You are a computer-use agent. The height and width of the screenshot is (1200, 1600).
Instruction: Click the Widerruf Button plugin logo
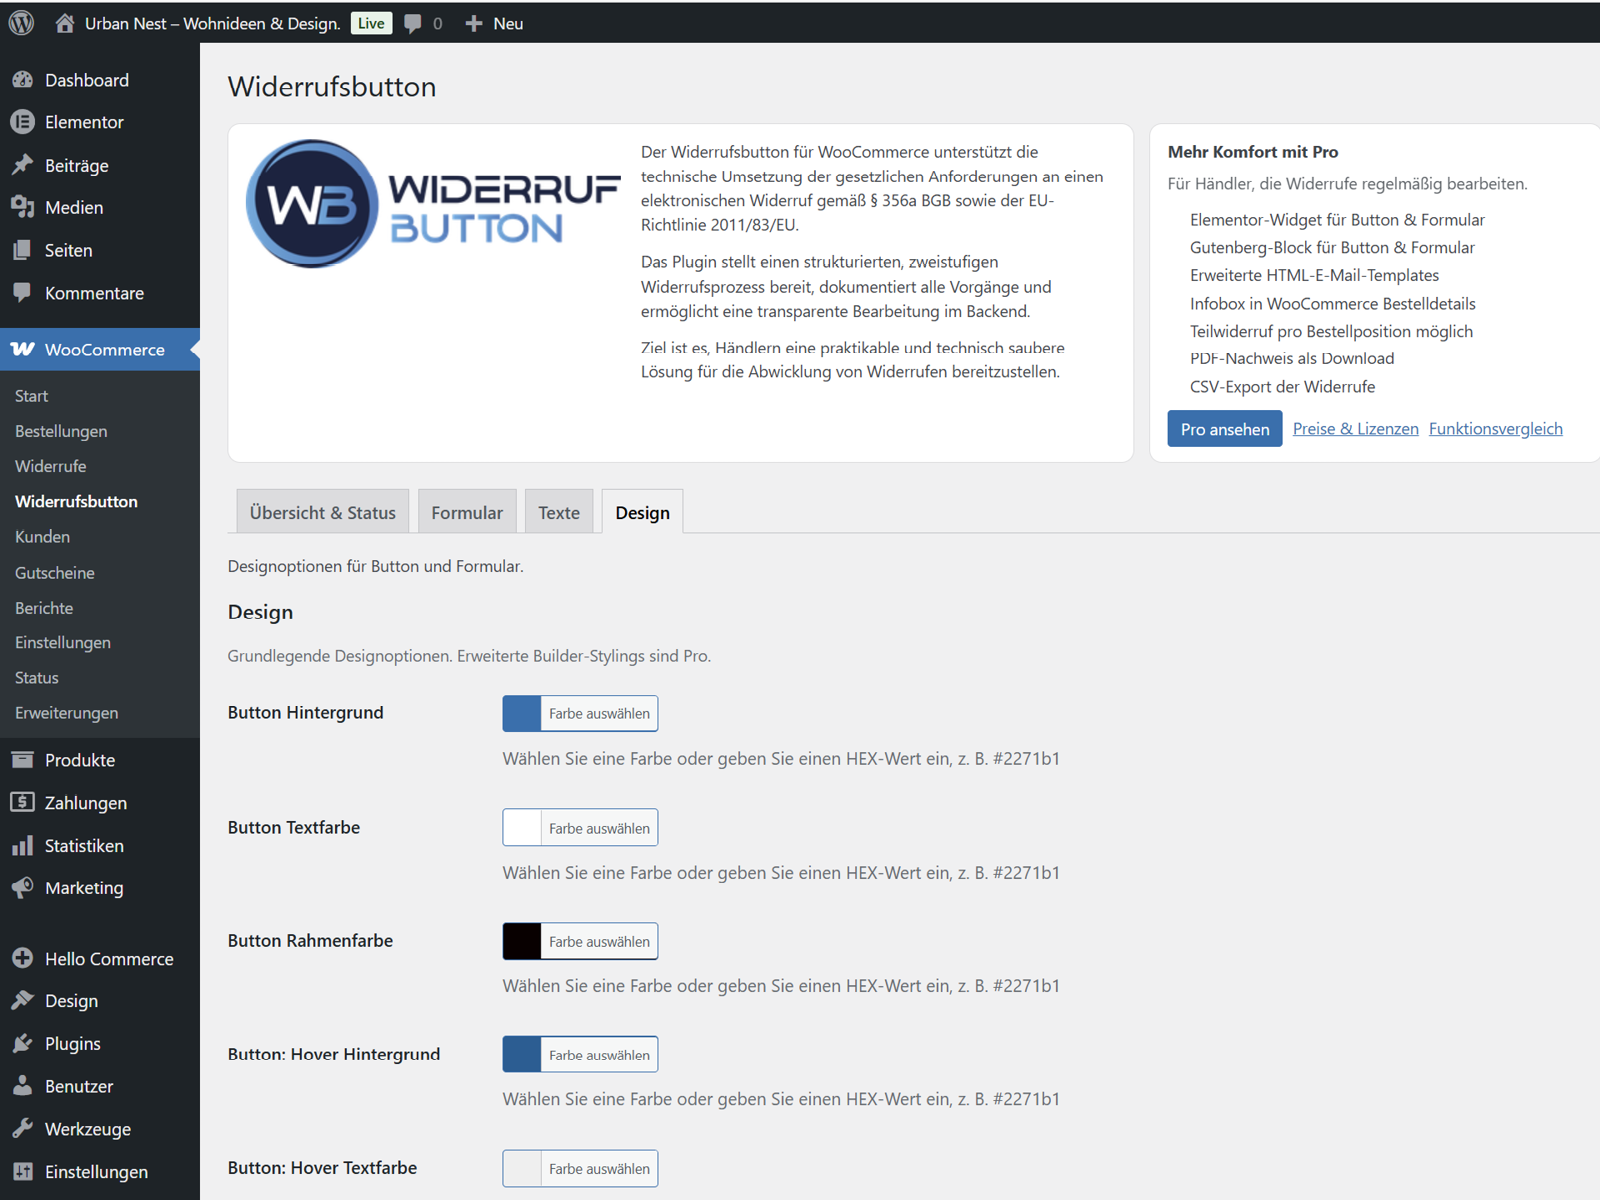pos(433,204)
